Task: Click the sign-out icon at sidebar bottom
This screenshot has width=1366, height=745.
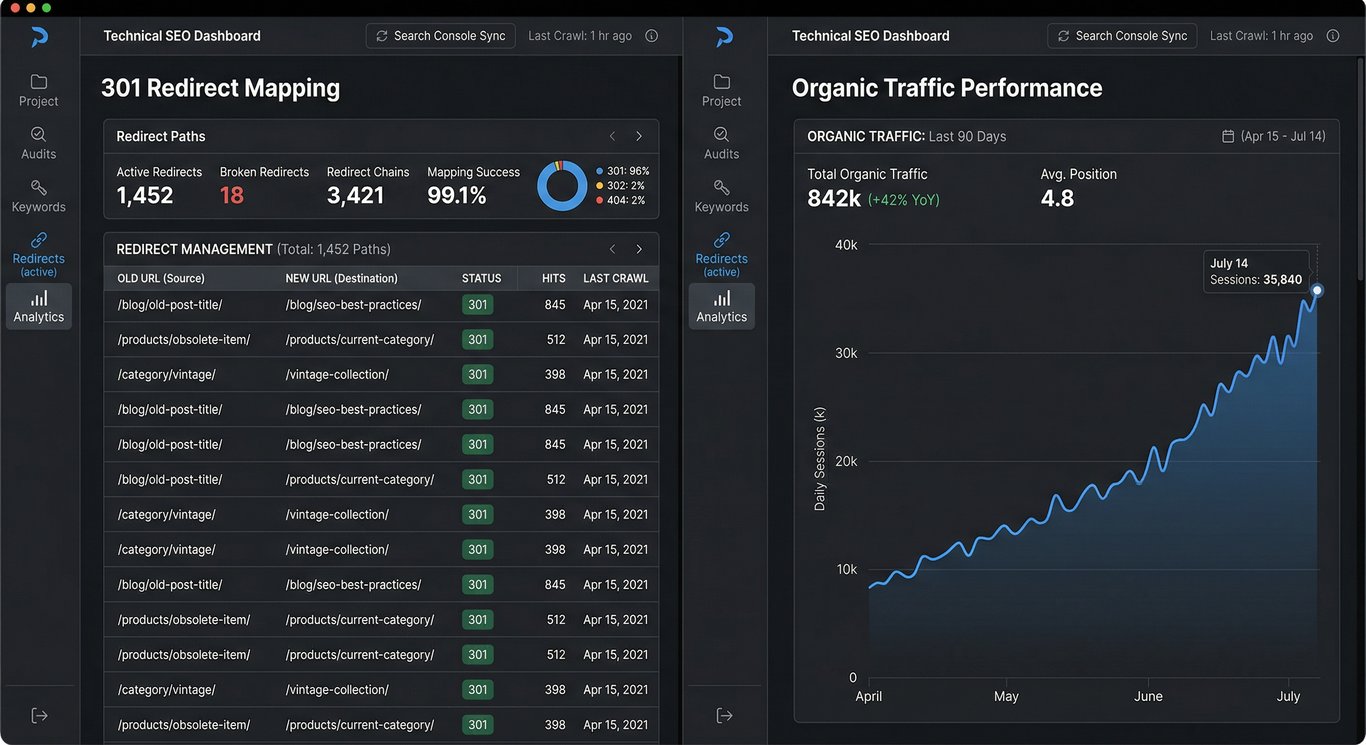Action: coord(38,714)
